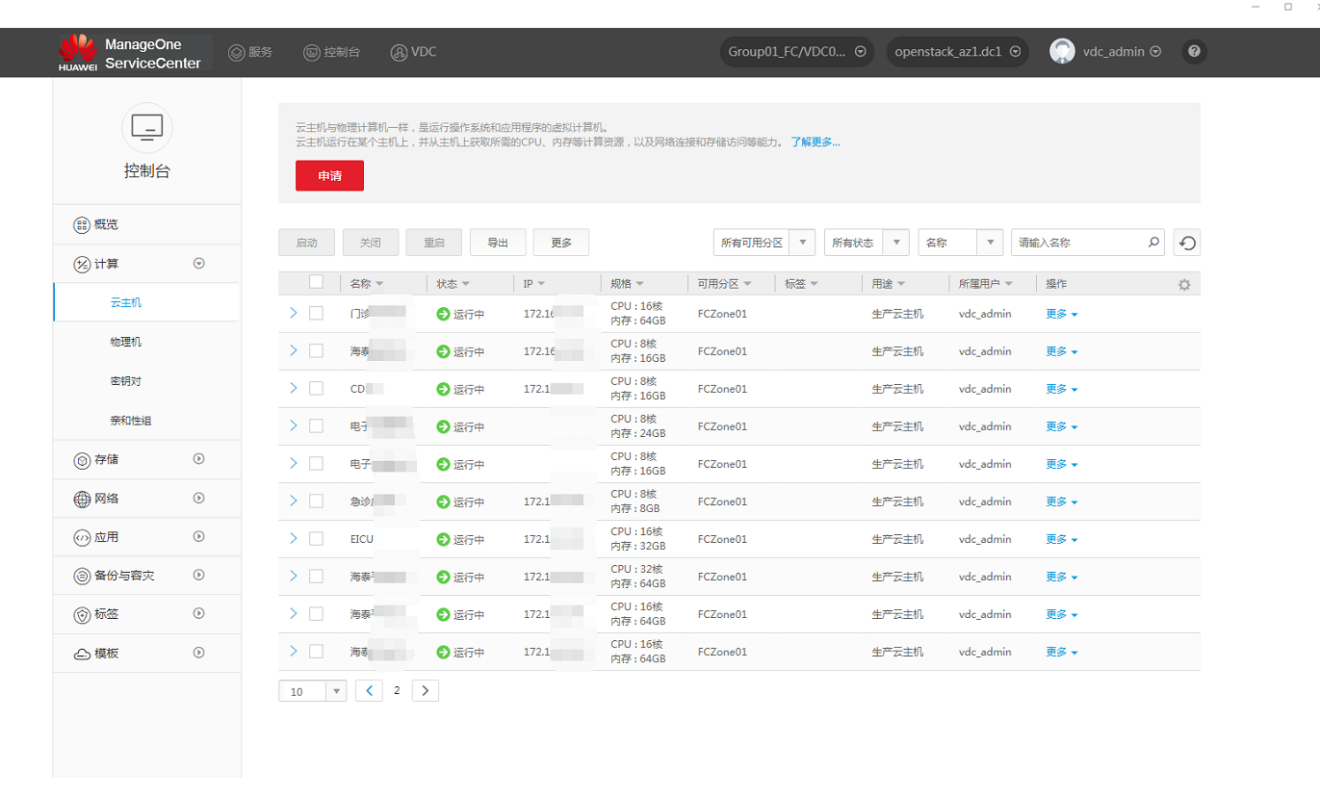The height and width of the screenshot is (797, 1320).
Task: Tick the checkbox for the CD row
Action: pos(316,389)
